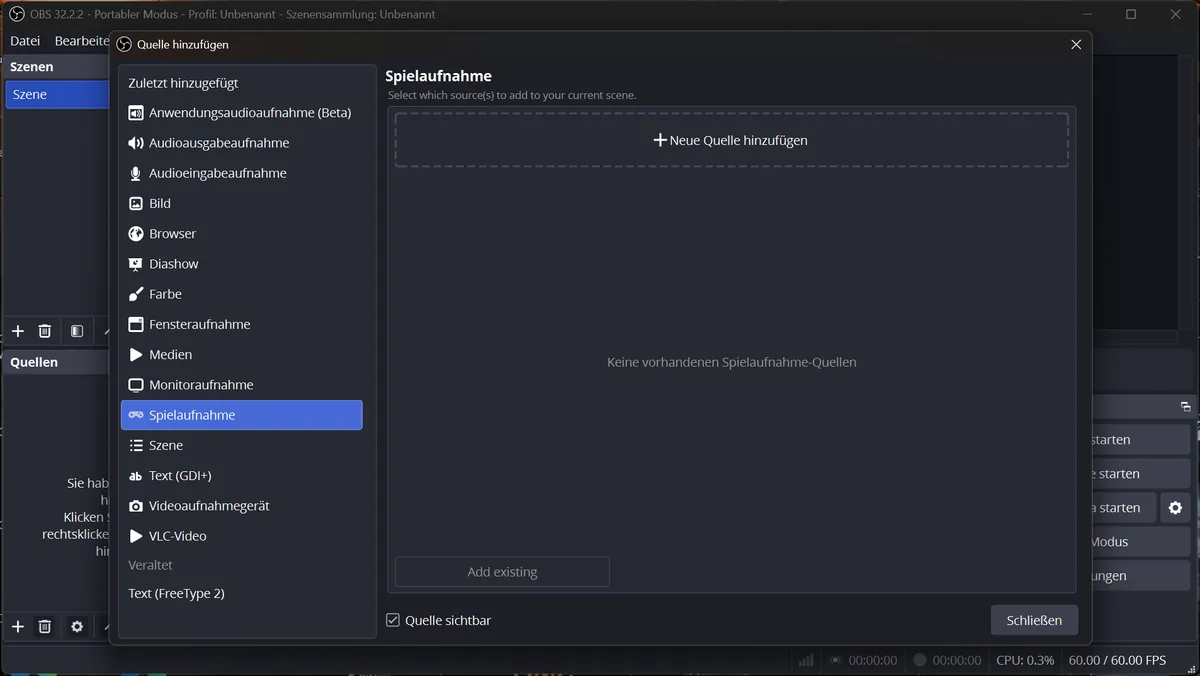Click the Spielaufnahme gamepad icon

pyautogui.click(x=136, y=415)
